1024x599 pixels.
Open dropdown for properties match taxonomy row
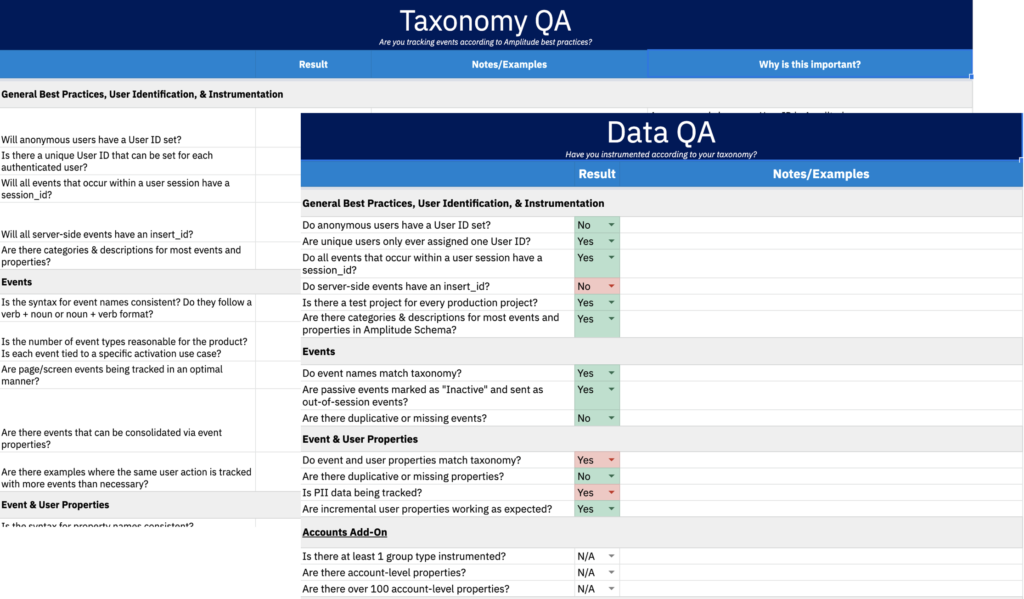pos(611,460)
